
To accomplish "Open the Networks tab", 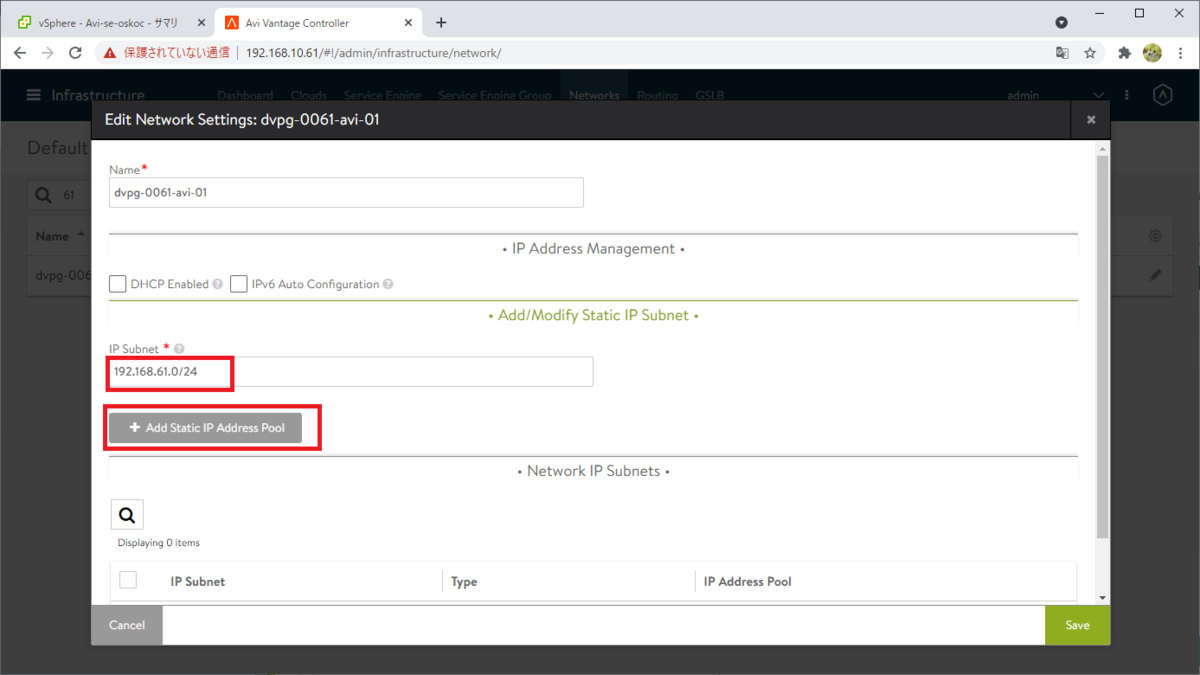I will click(x=594, y=96).
